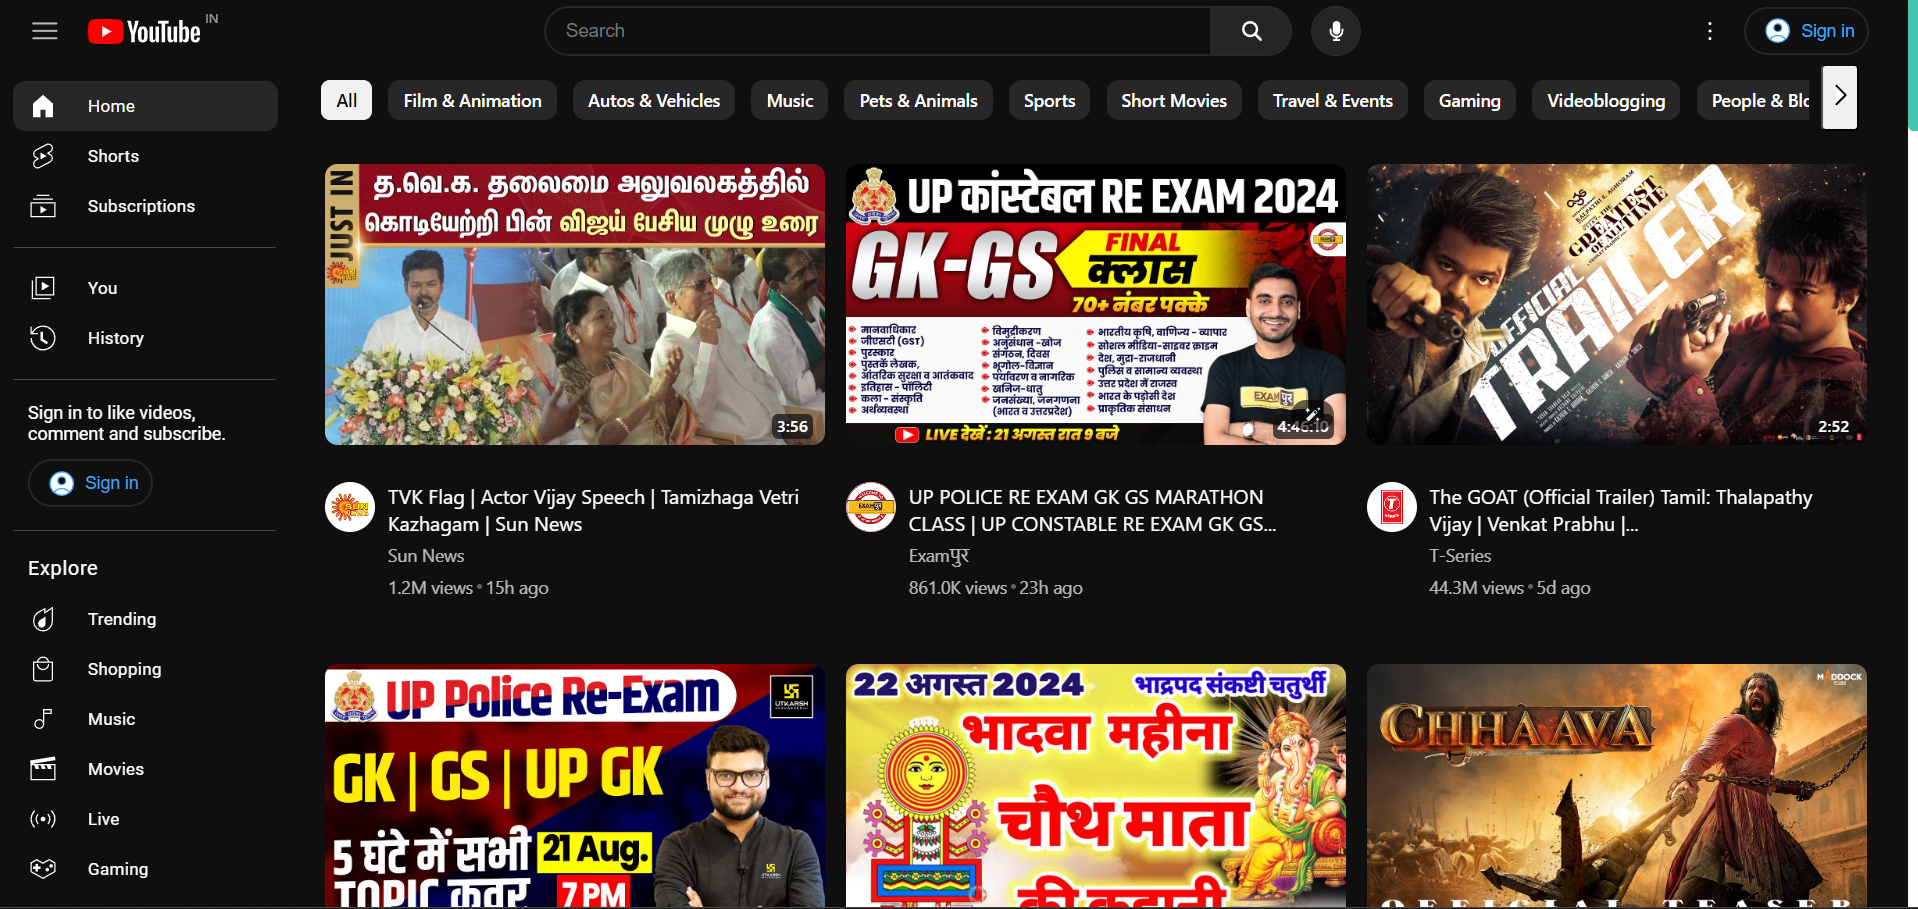Click Sign in button in sidebar
The width and height of the screenshot is (1918, 909).
pyautogui.click(x=91, y=483)
